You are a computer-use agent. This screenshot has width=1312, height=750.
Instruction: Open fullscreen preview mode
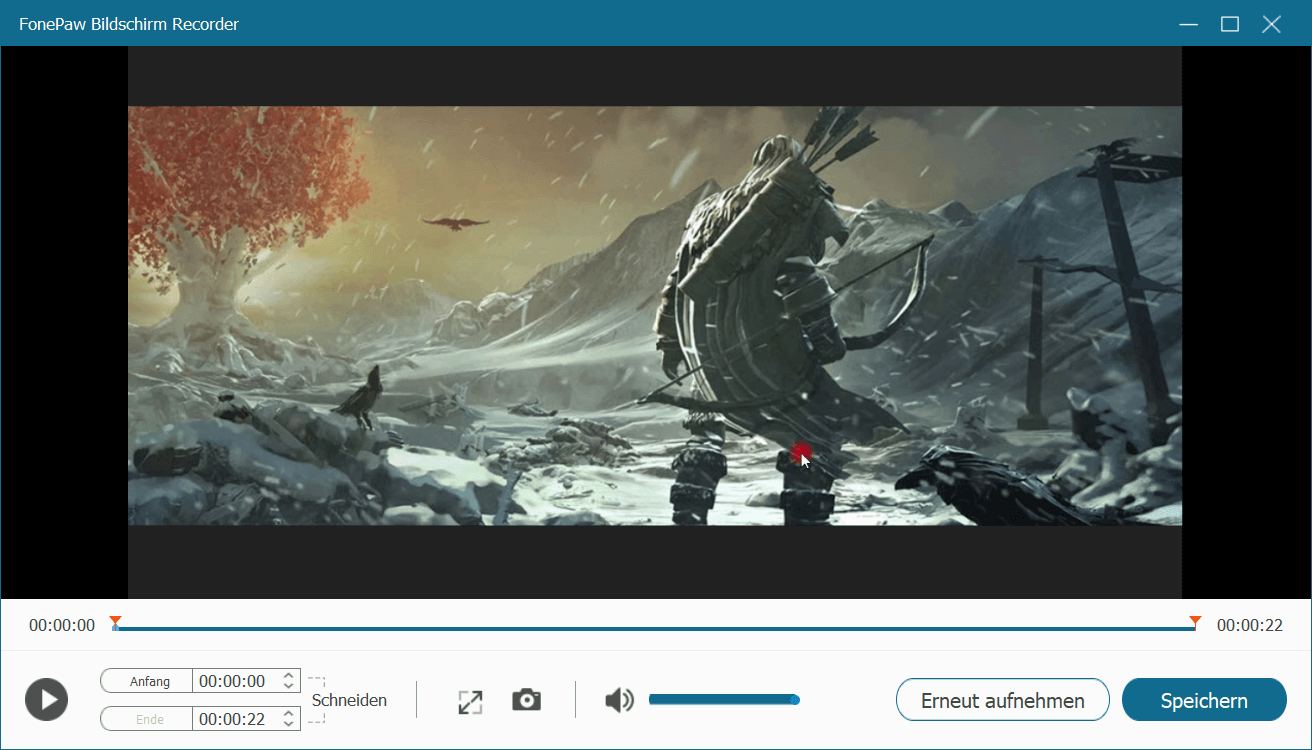point(470,701)
